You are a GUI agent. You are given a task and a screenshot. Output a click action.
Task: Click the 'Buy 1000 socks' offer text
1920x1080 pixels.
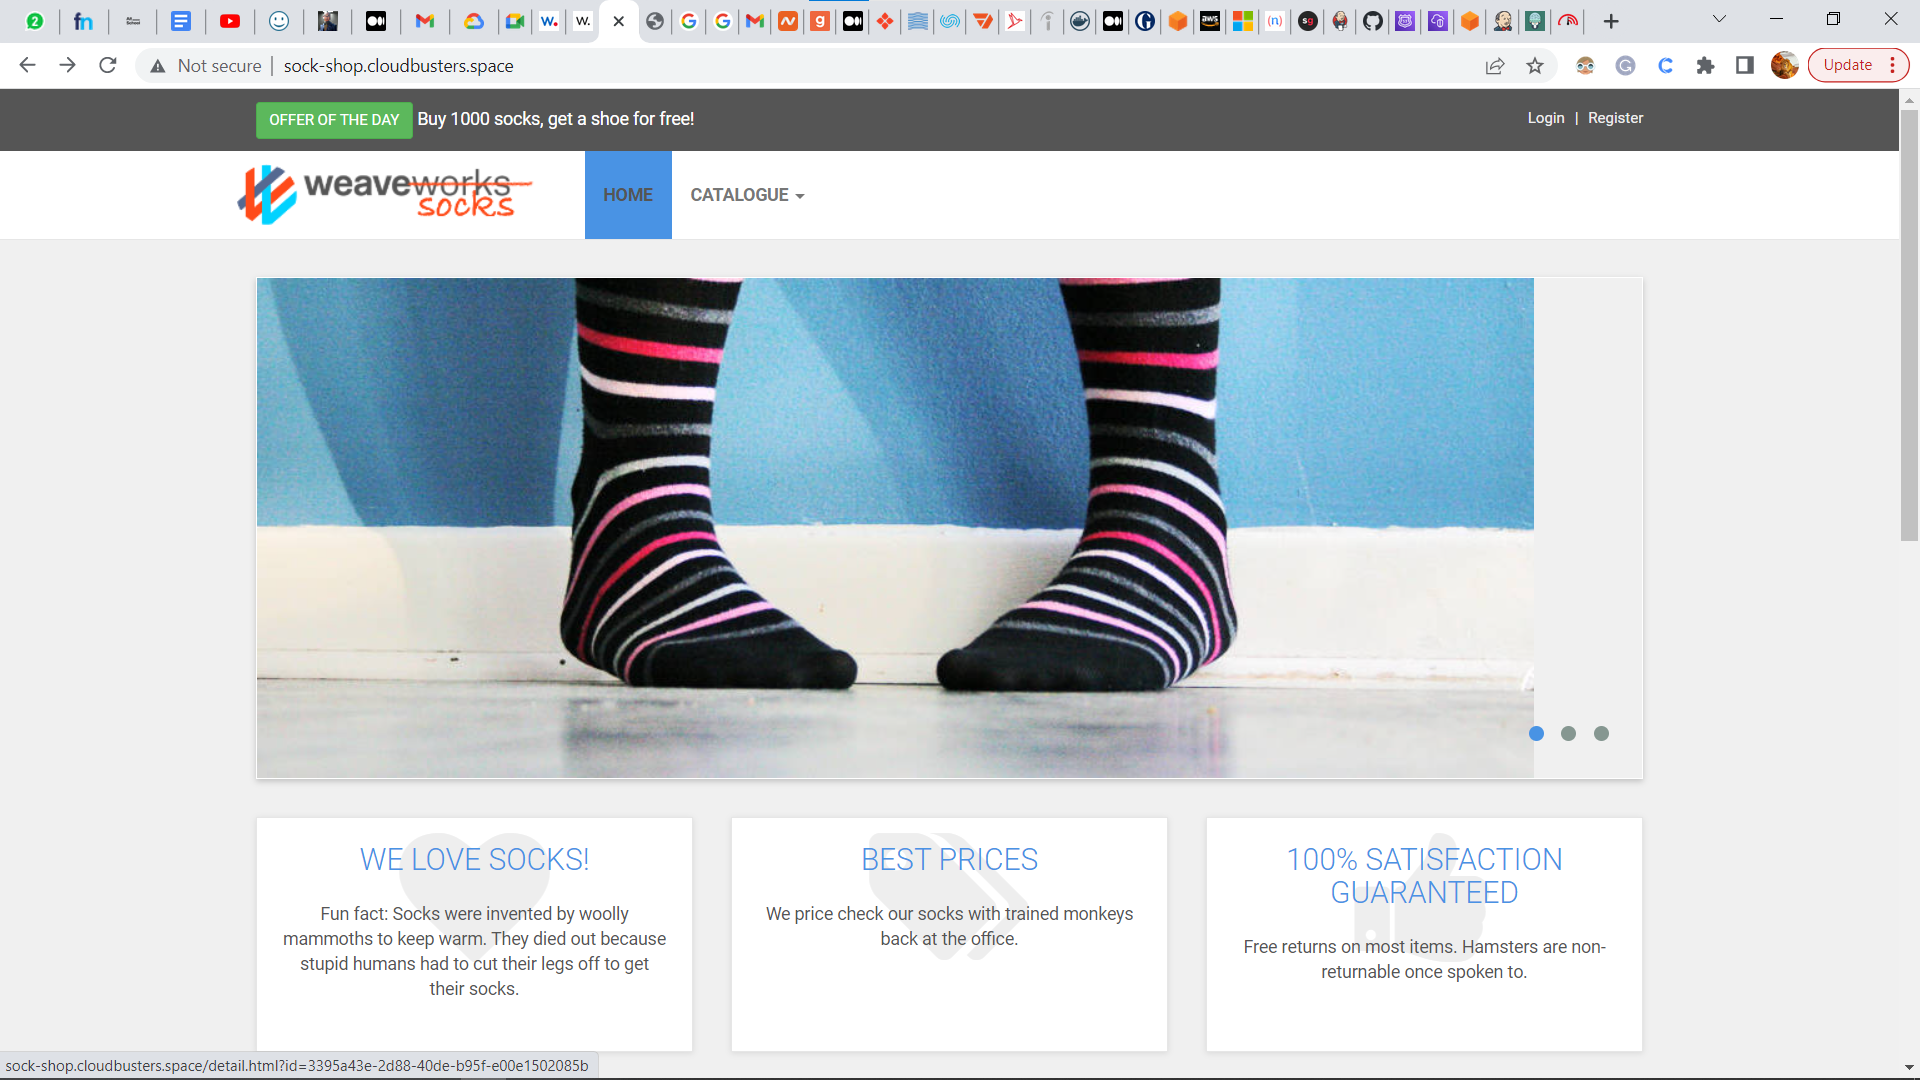555,119
